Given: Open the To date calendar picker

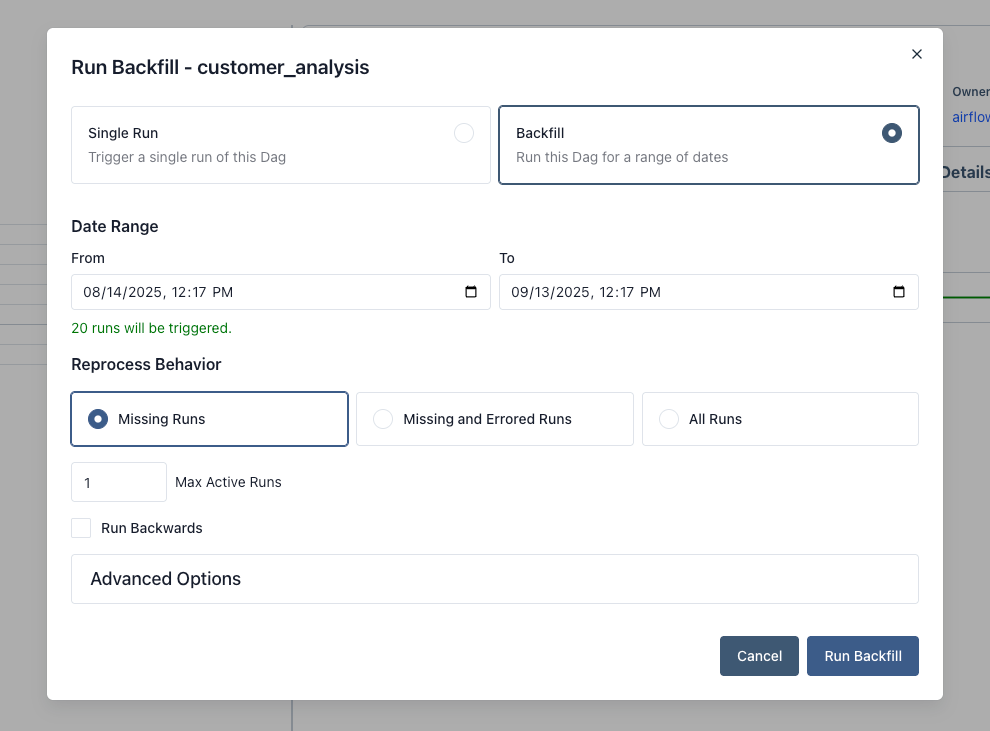Looking at the screenshot, I should 897,292.
